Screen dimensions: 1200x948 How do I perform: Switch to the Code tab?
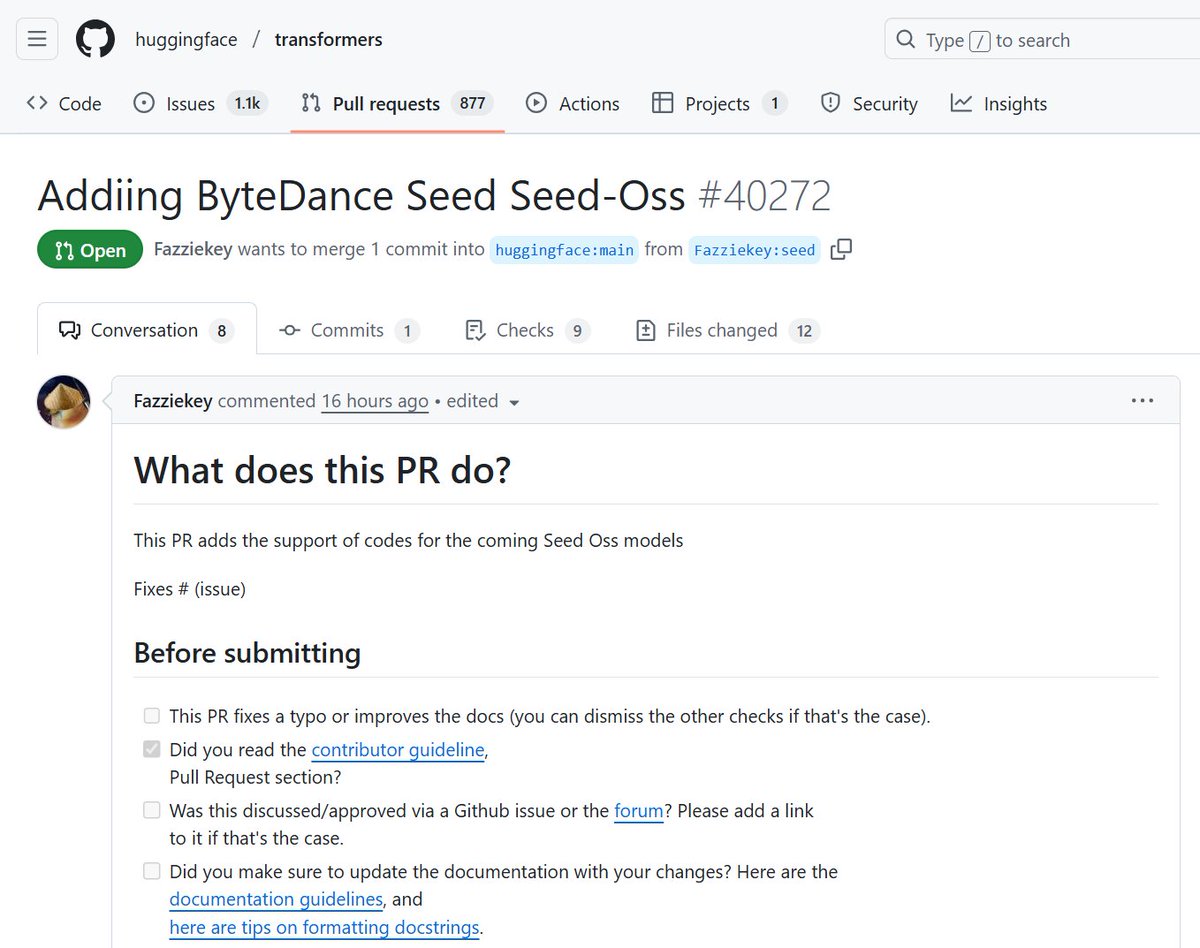point(64,104)
